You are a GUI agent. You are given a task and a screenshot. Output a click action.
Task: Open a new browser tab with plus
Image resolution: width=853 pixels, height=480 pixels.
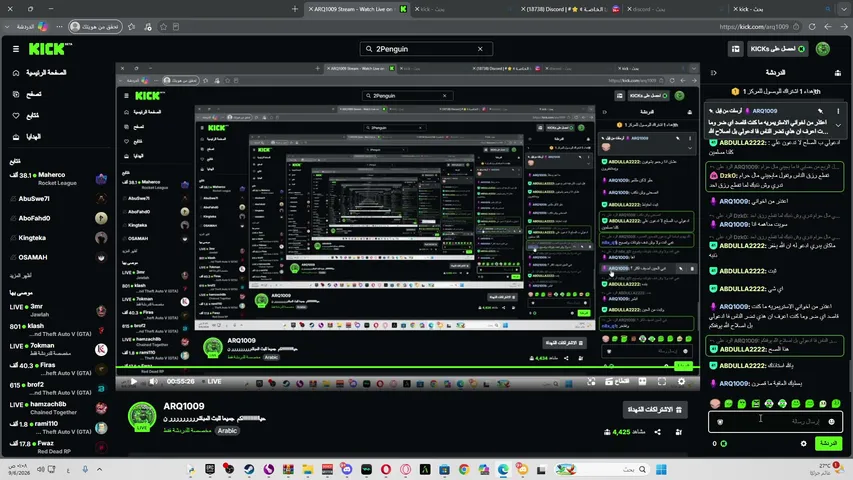[295, 9]
